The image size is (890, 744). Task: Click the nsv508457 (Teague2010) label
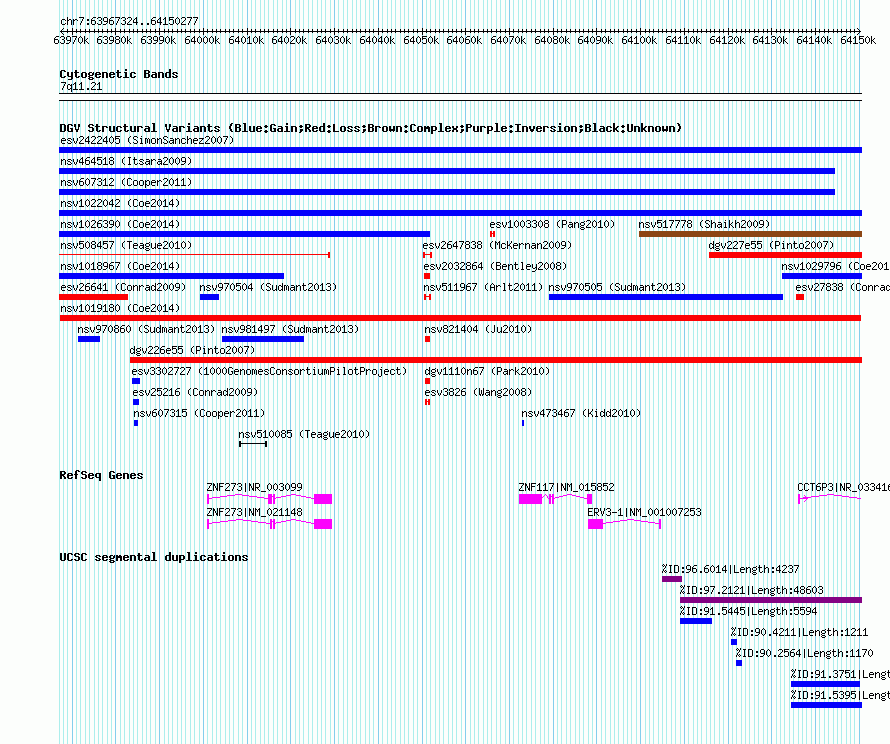(126, 245)
